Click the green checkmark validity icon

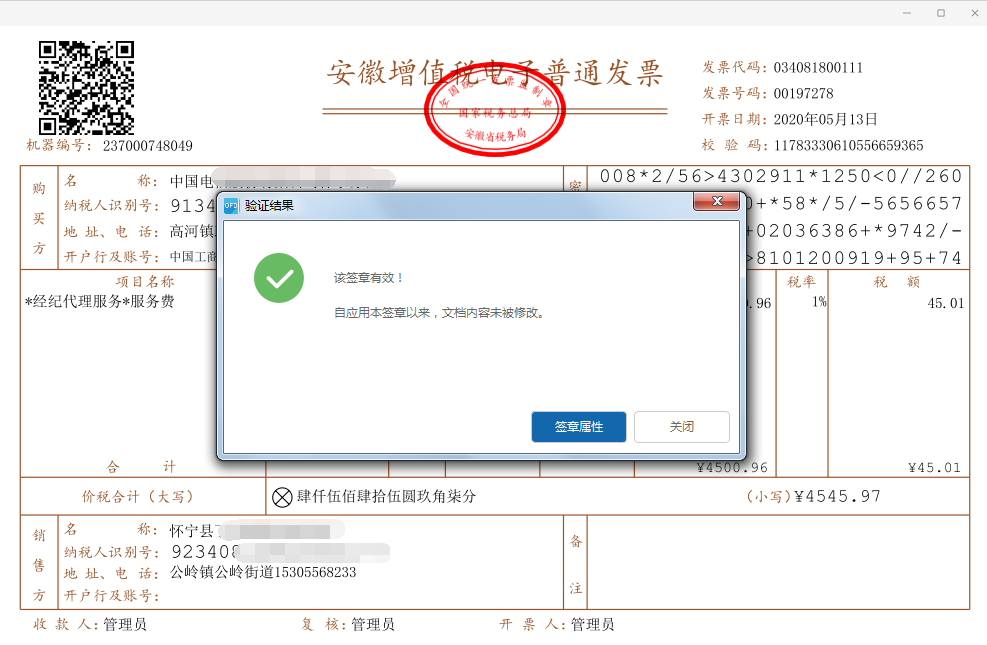(x=279, y=278)
